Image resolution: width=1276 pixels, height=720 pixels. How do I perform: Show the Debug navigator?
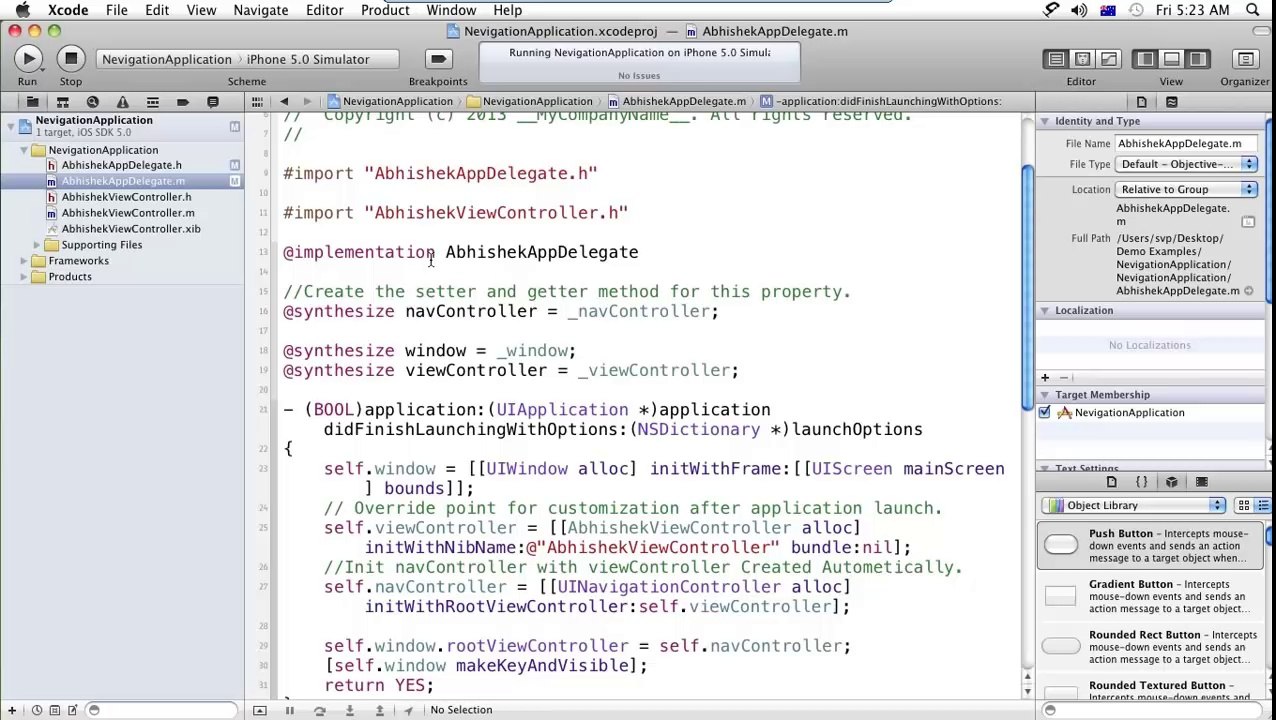coord(152,102)
